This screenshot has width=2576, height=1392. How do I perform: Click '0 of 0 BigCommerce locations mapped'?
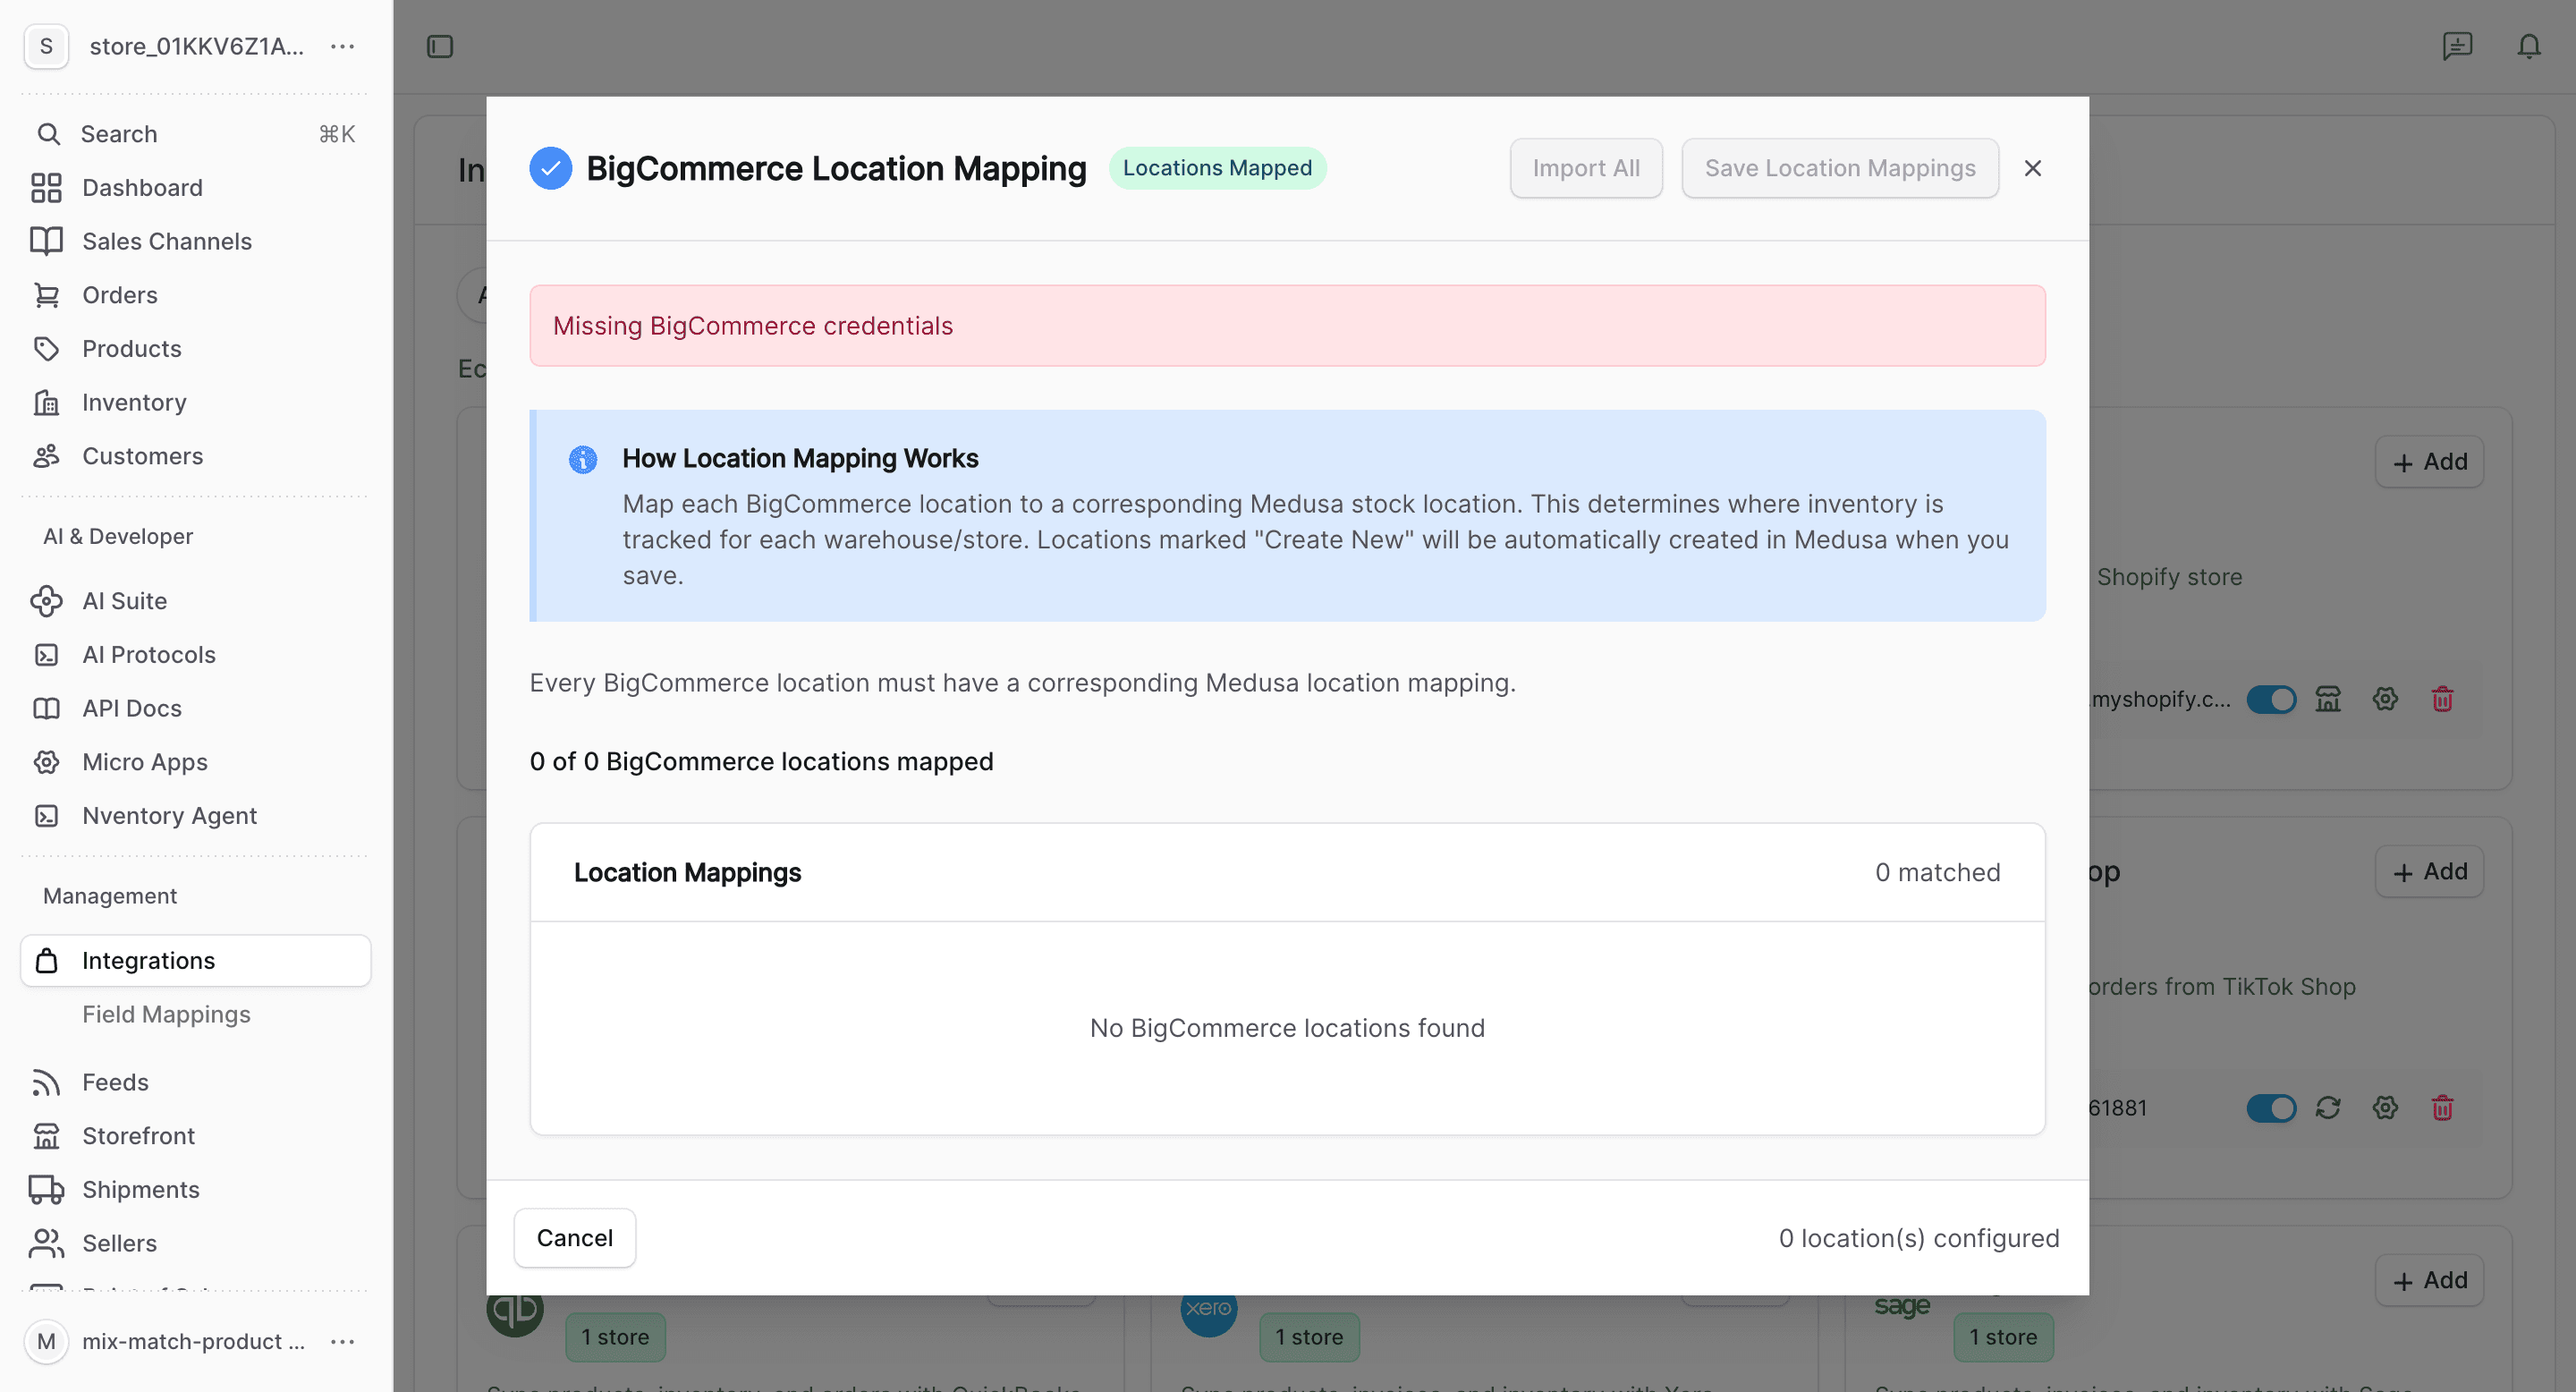point(761,762)
